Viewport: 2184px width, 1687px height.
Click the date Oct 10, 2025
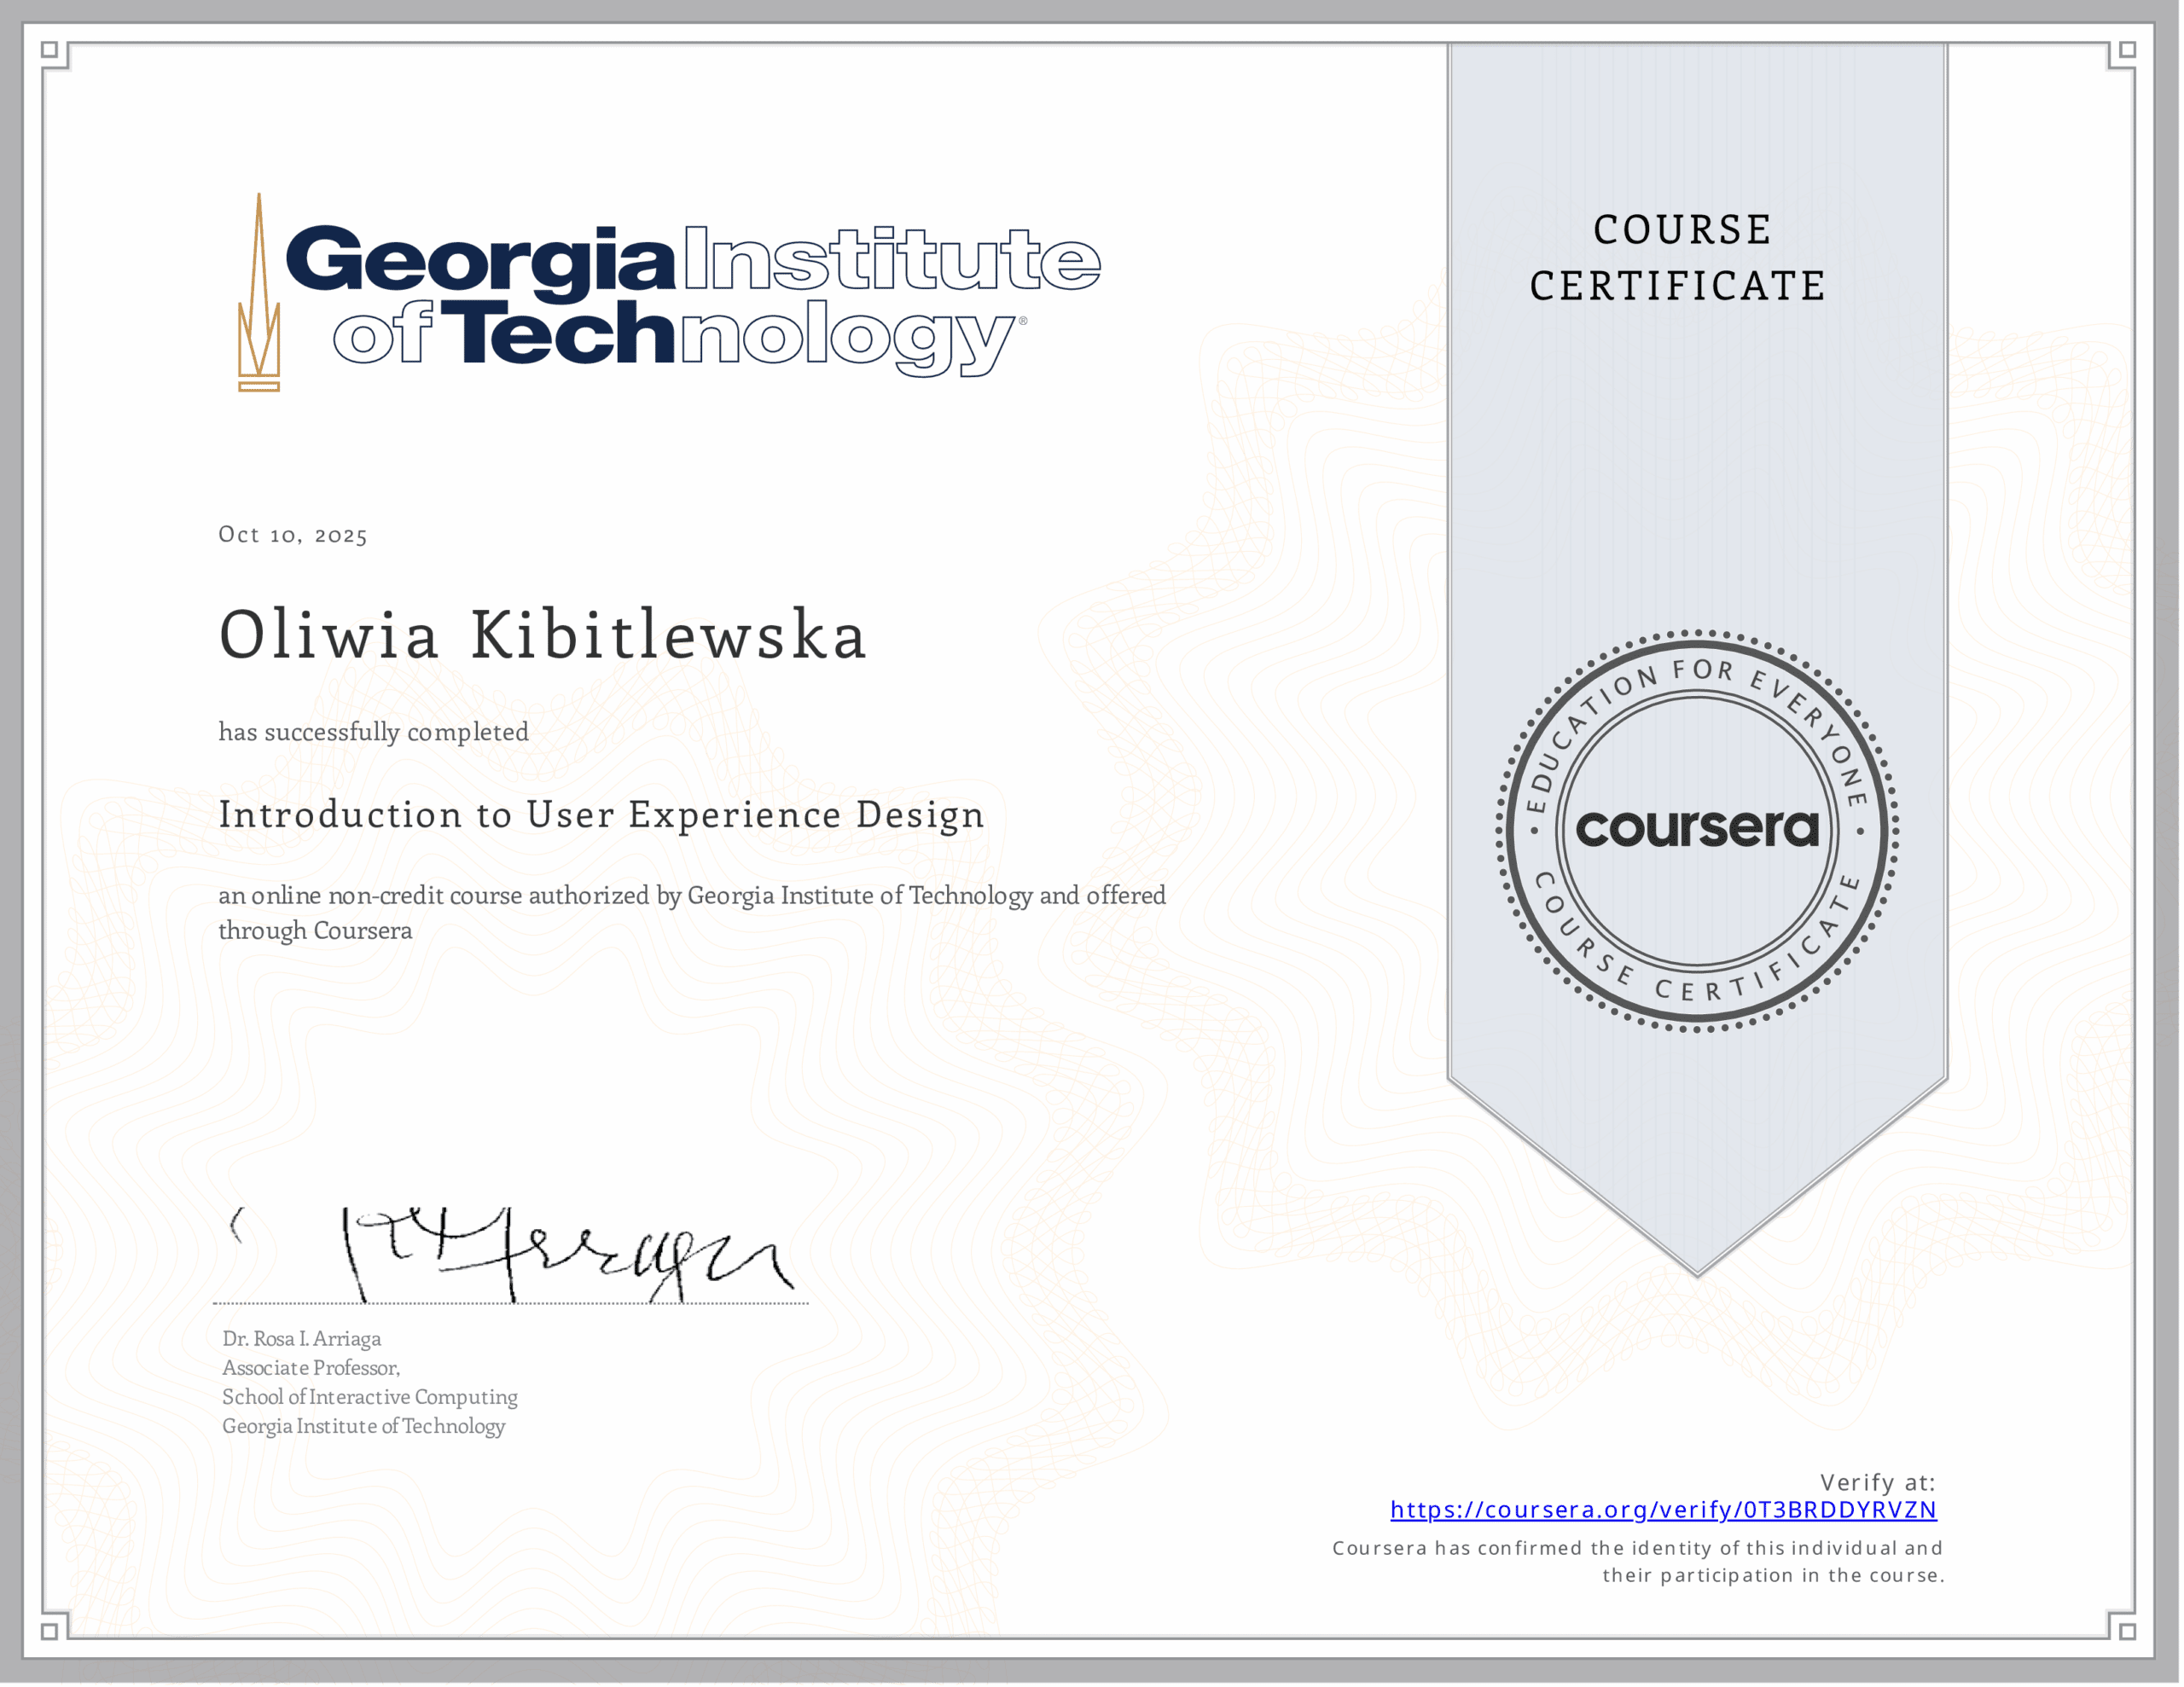tap(293, 535)
